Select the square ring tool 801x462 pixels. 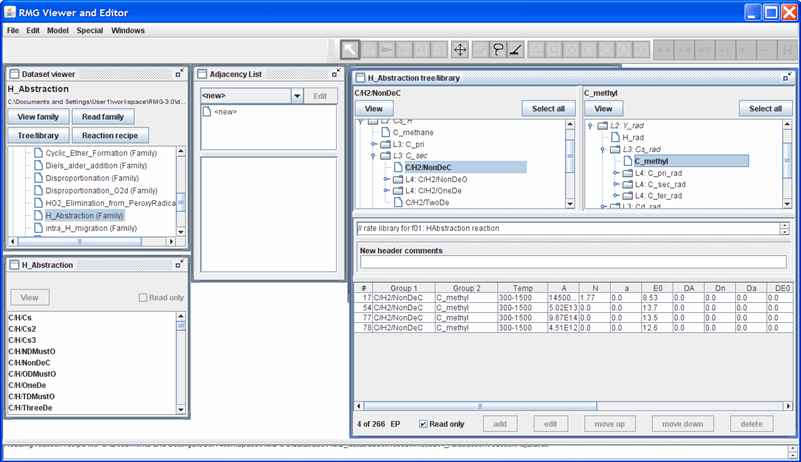[x=554, y=50]
